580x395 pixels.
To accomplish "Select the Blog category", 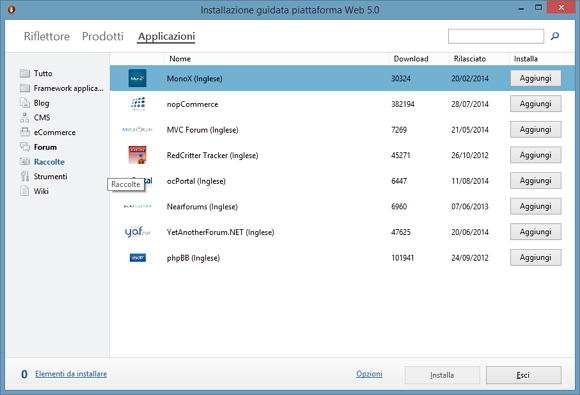I will [x=41, y=103].
